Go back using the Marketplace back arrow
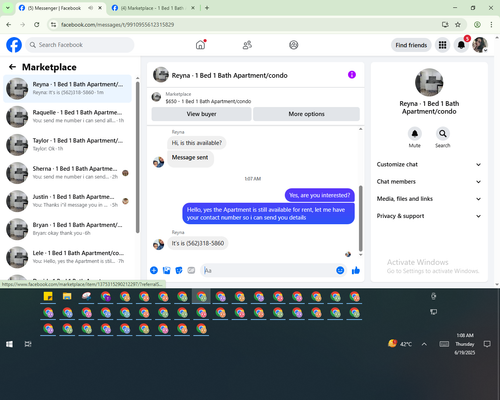 click(x=12, y=67)
